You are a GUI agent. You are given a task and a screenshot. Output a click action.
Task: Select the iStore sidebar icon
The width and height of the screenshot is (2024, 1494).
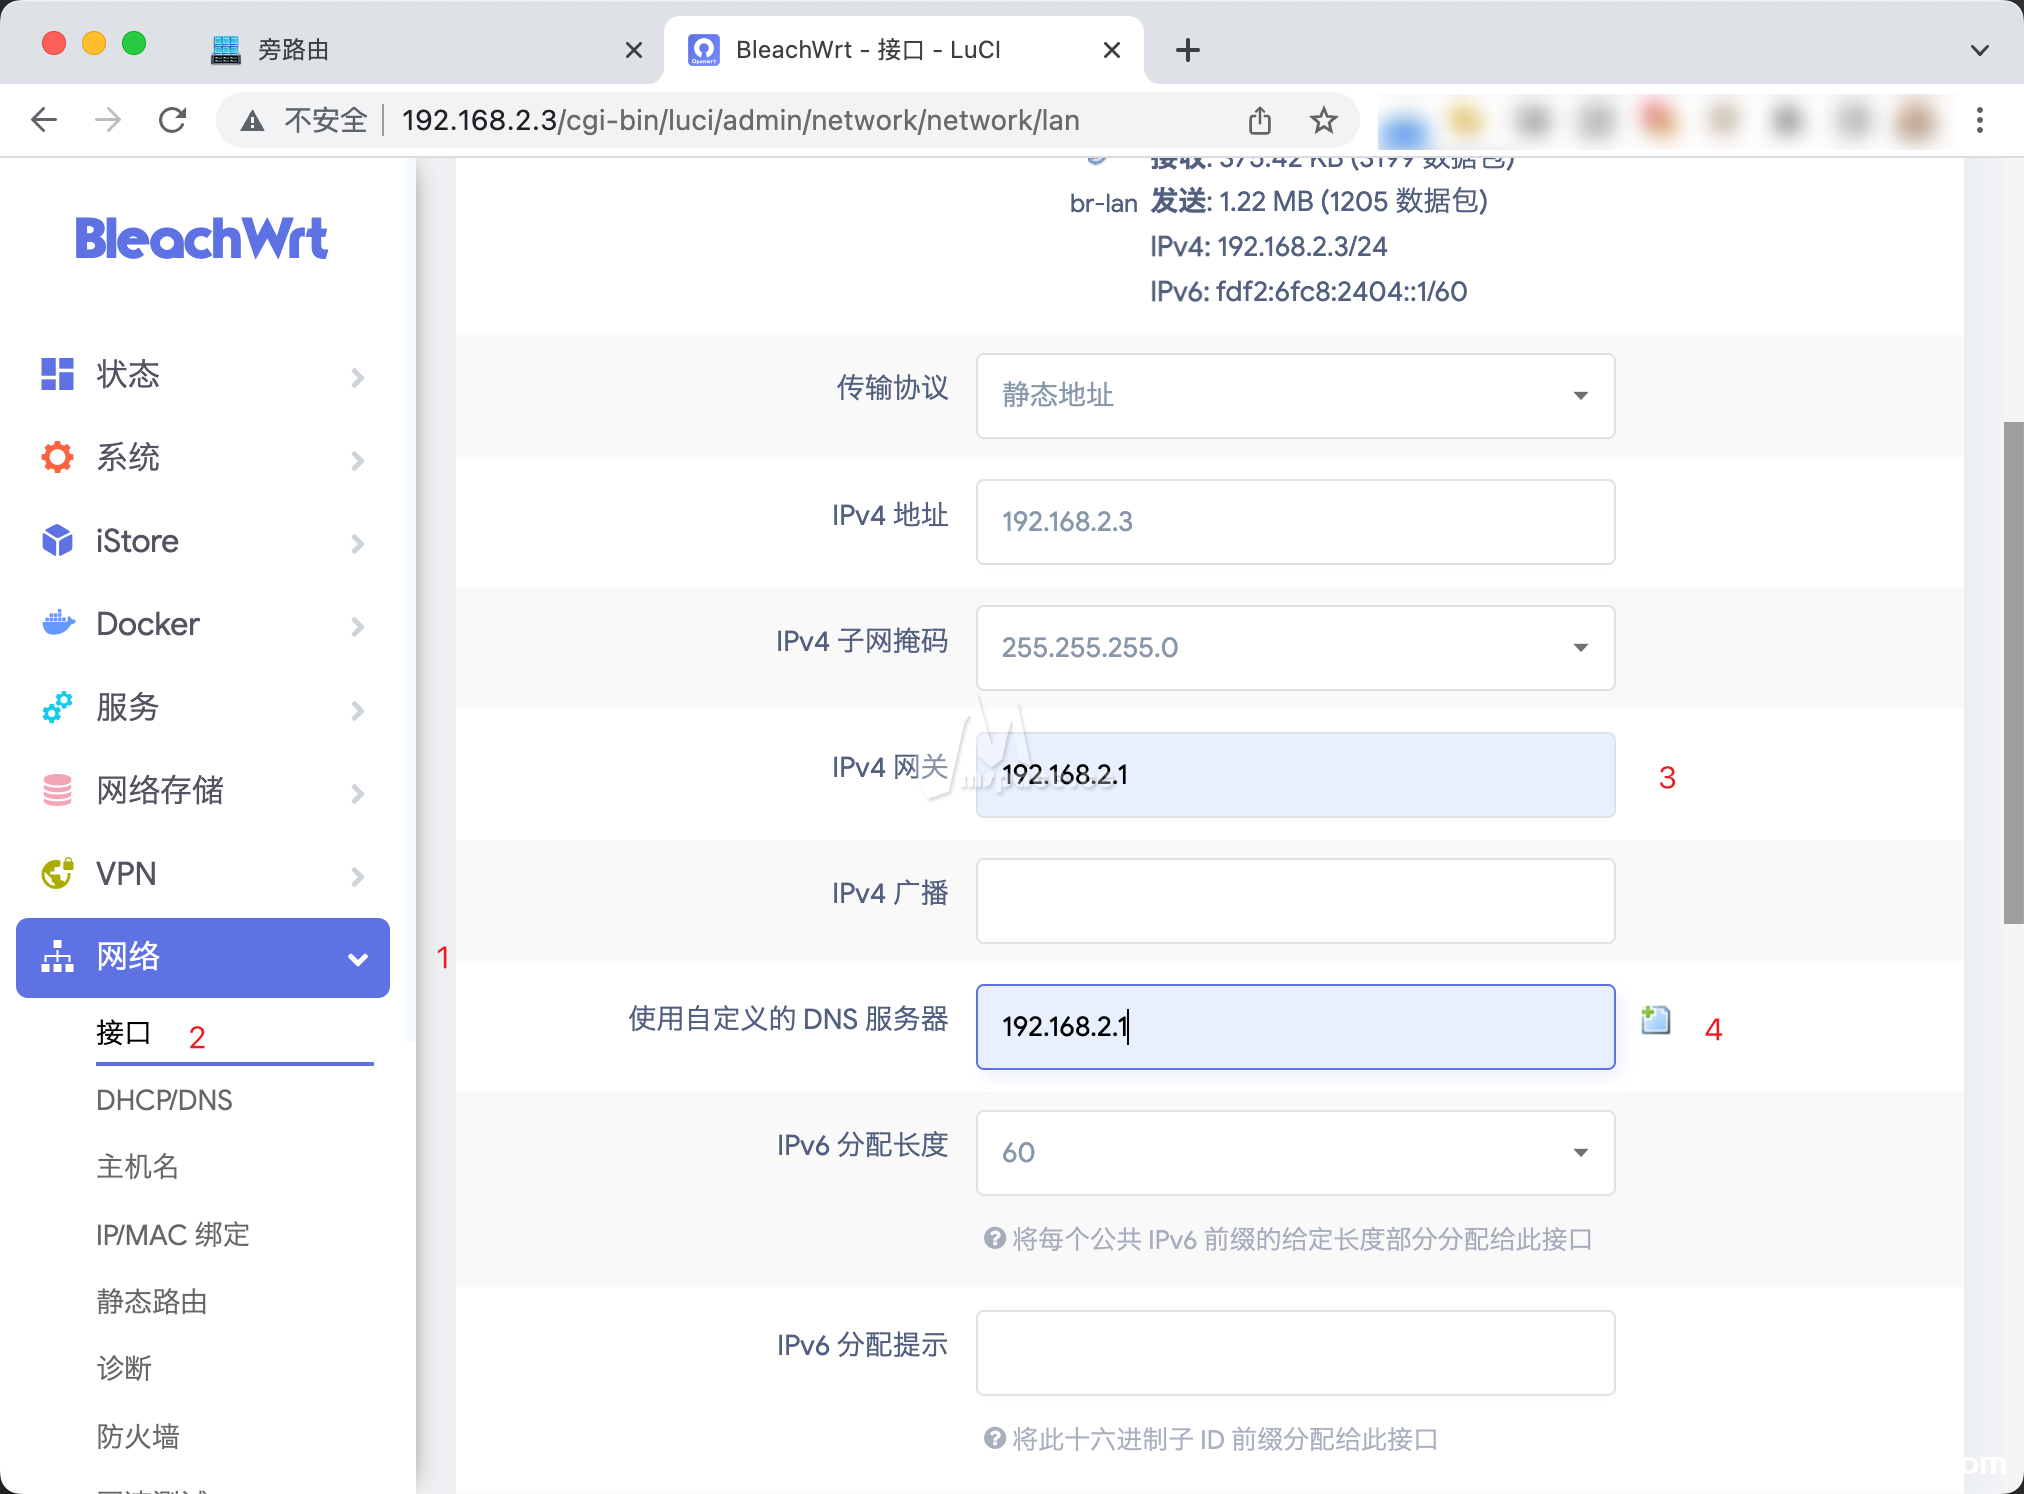(x=57, y=541)
